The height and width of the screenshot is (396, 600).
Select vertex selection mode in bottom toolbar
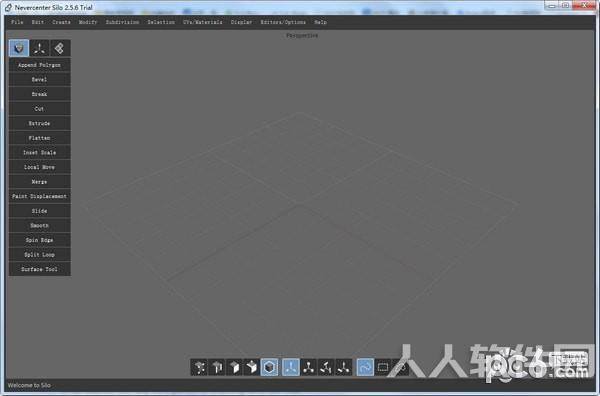point(199,367)
